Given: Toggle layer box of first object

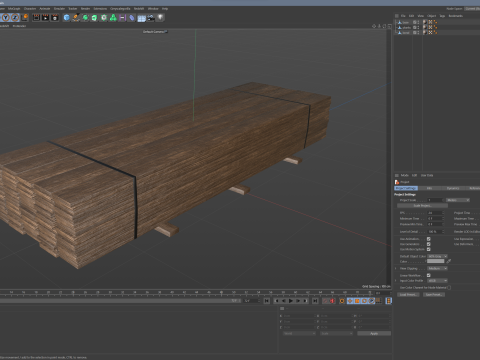Looking at the screenshot, I should [415, 22].
